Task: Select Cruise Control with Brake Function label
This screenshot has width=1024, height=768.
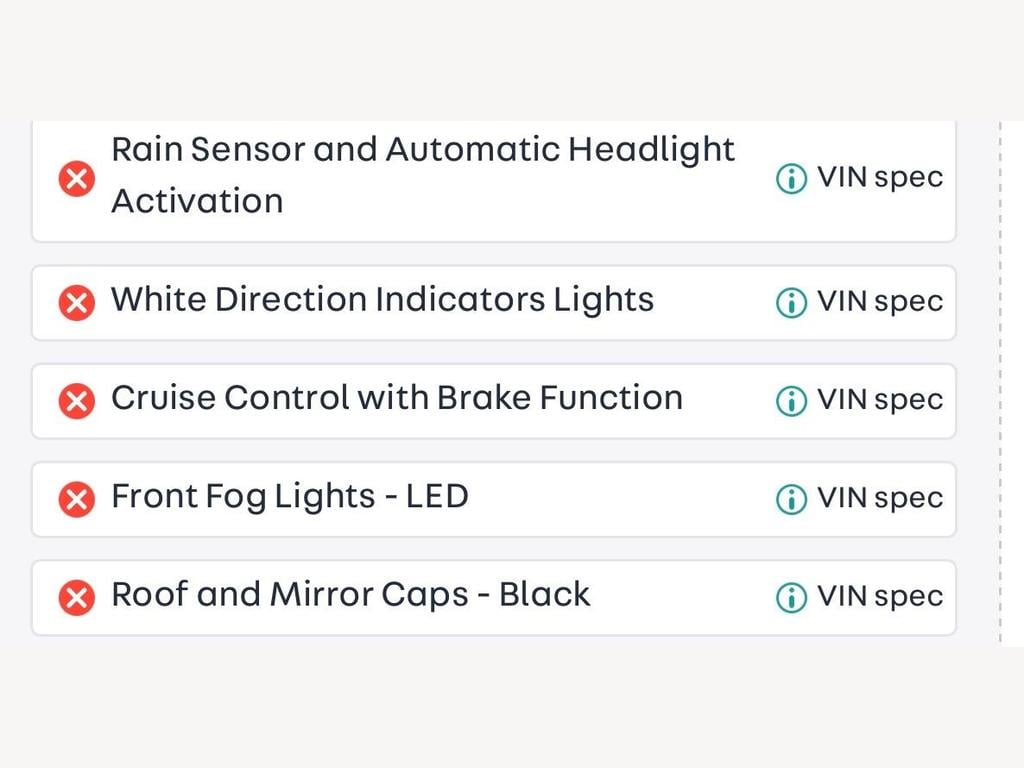Action: [x=397, y=398]
